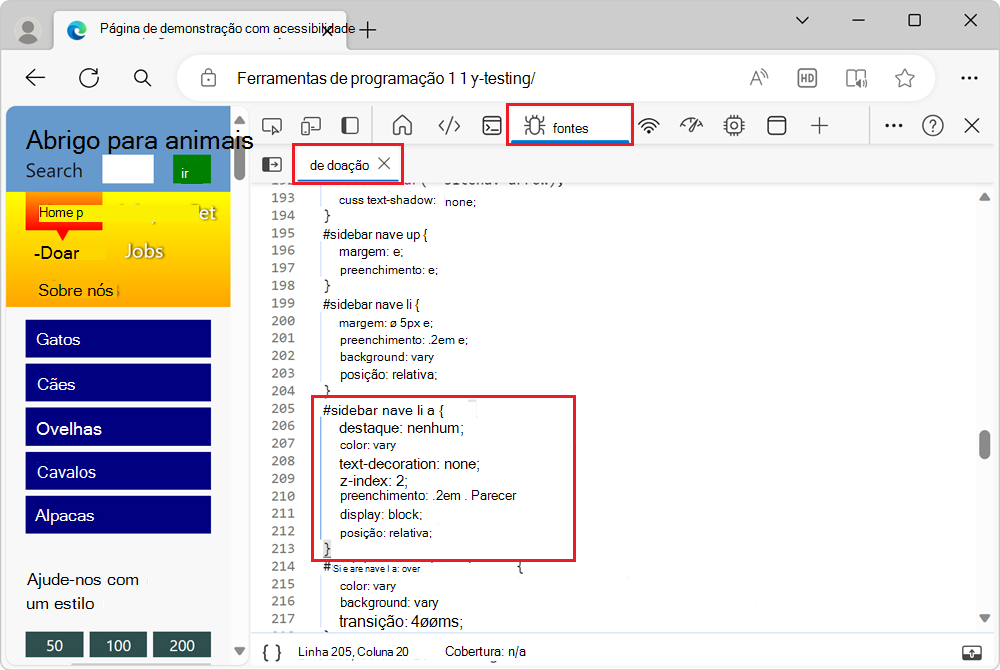Select the fontes (Sources) tab
1000x670 pixels.
coord(570,126)
